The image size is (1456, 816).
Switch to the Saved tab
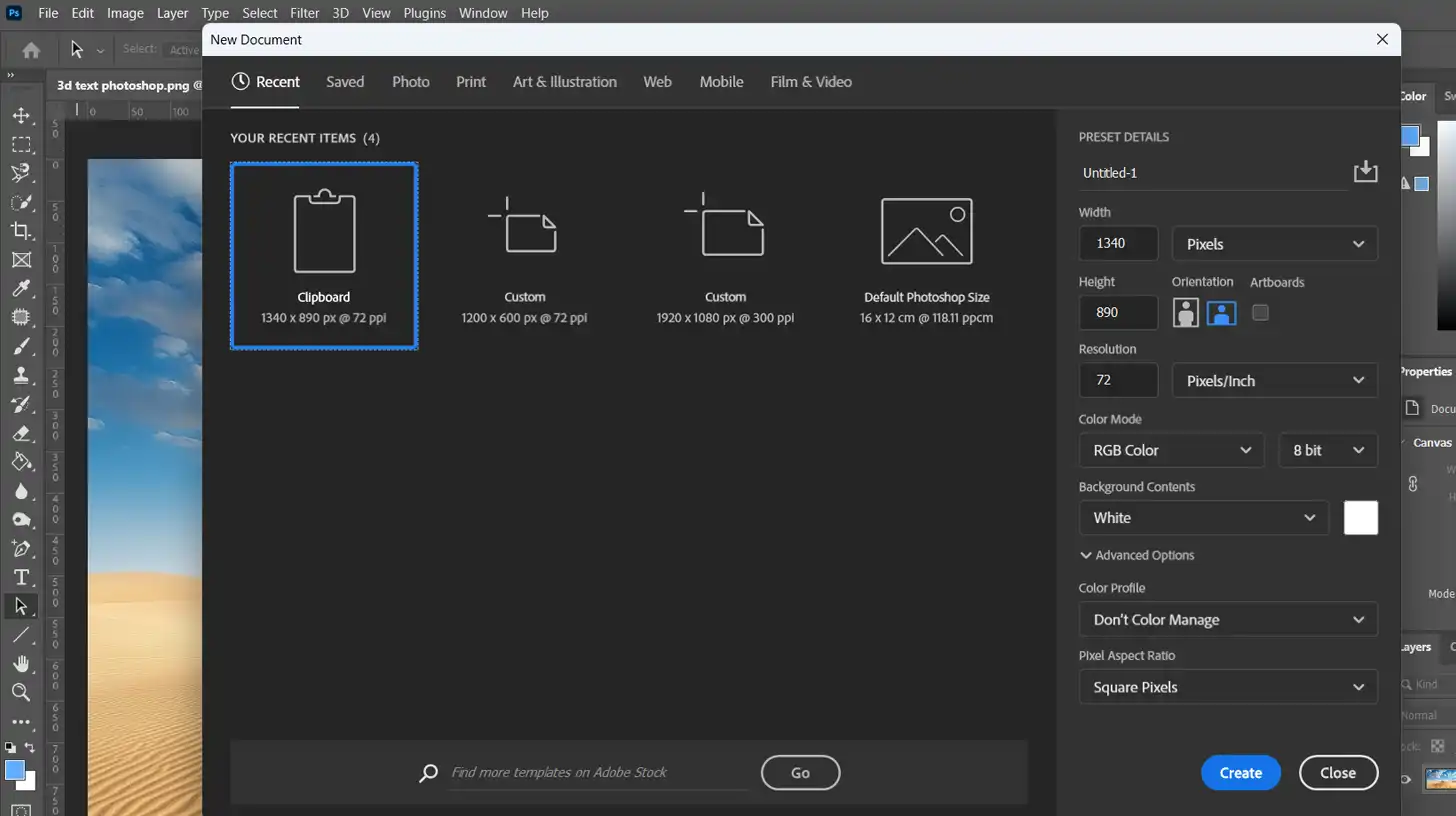pyautogui.click(x=345, y=82)
